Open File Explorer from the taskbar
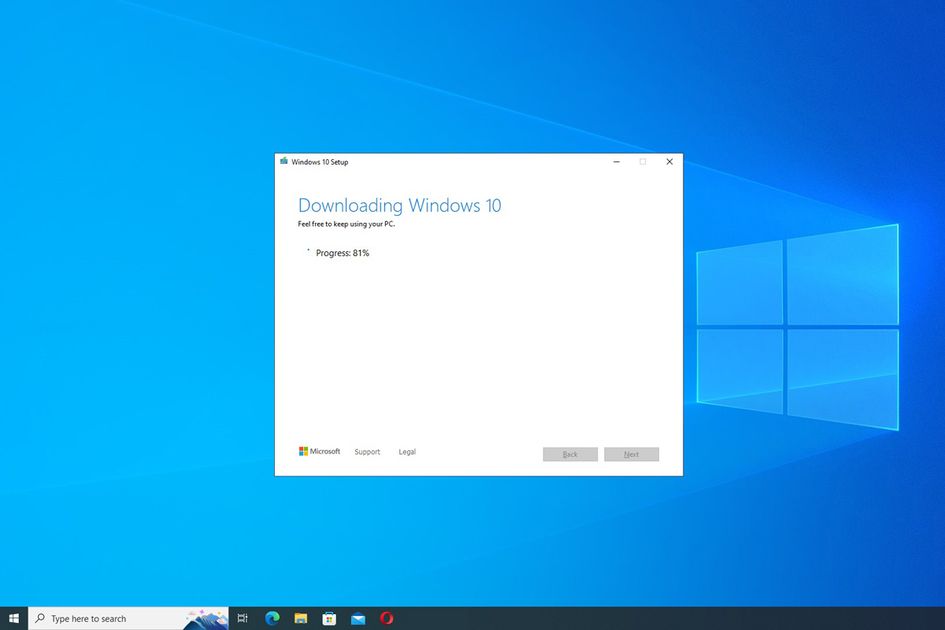This screenshot has width=945, height=630. 301,619
